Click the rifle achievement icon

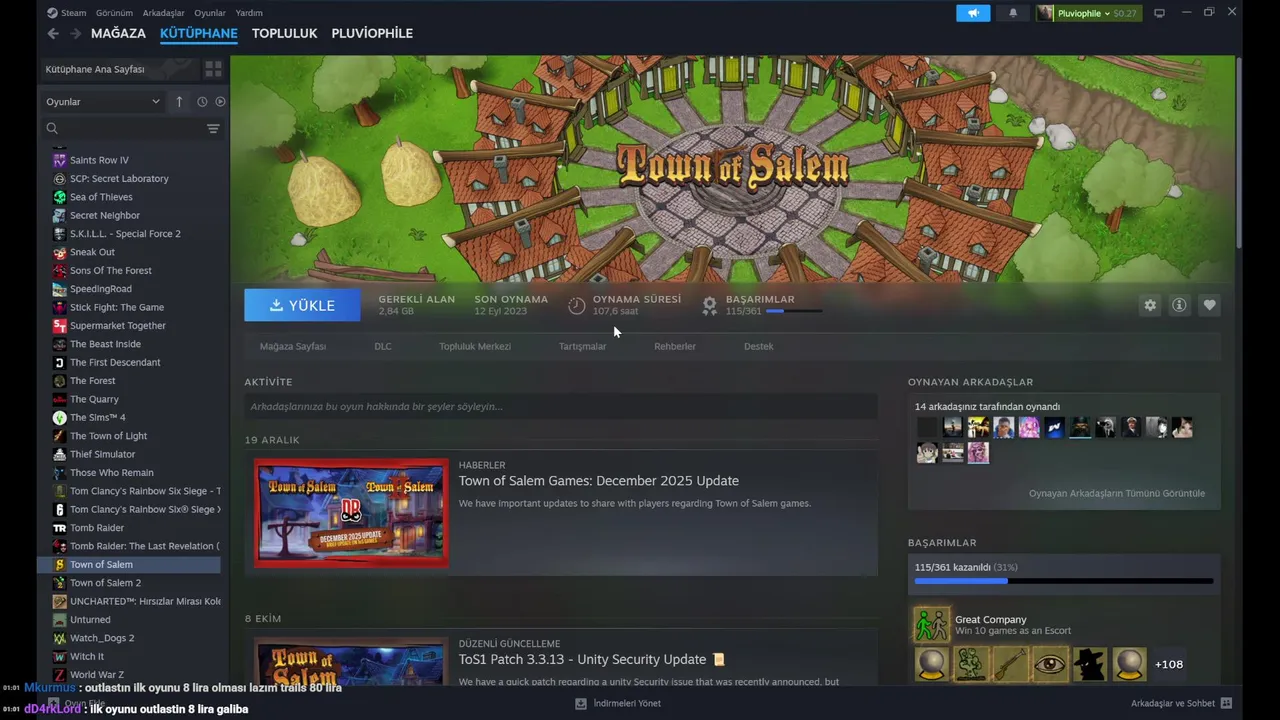click(x=1010, y=664)
